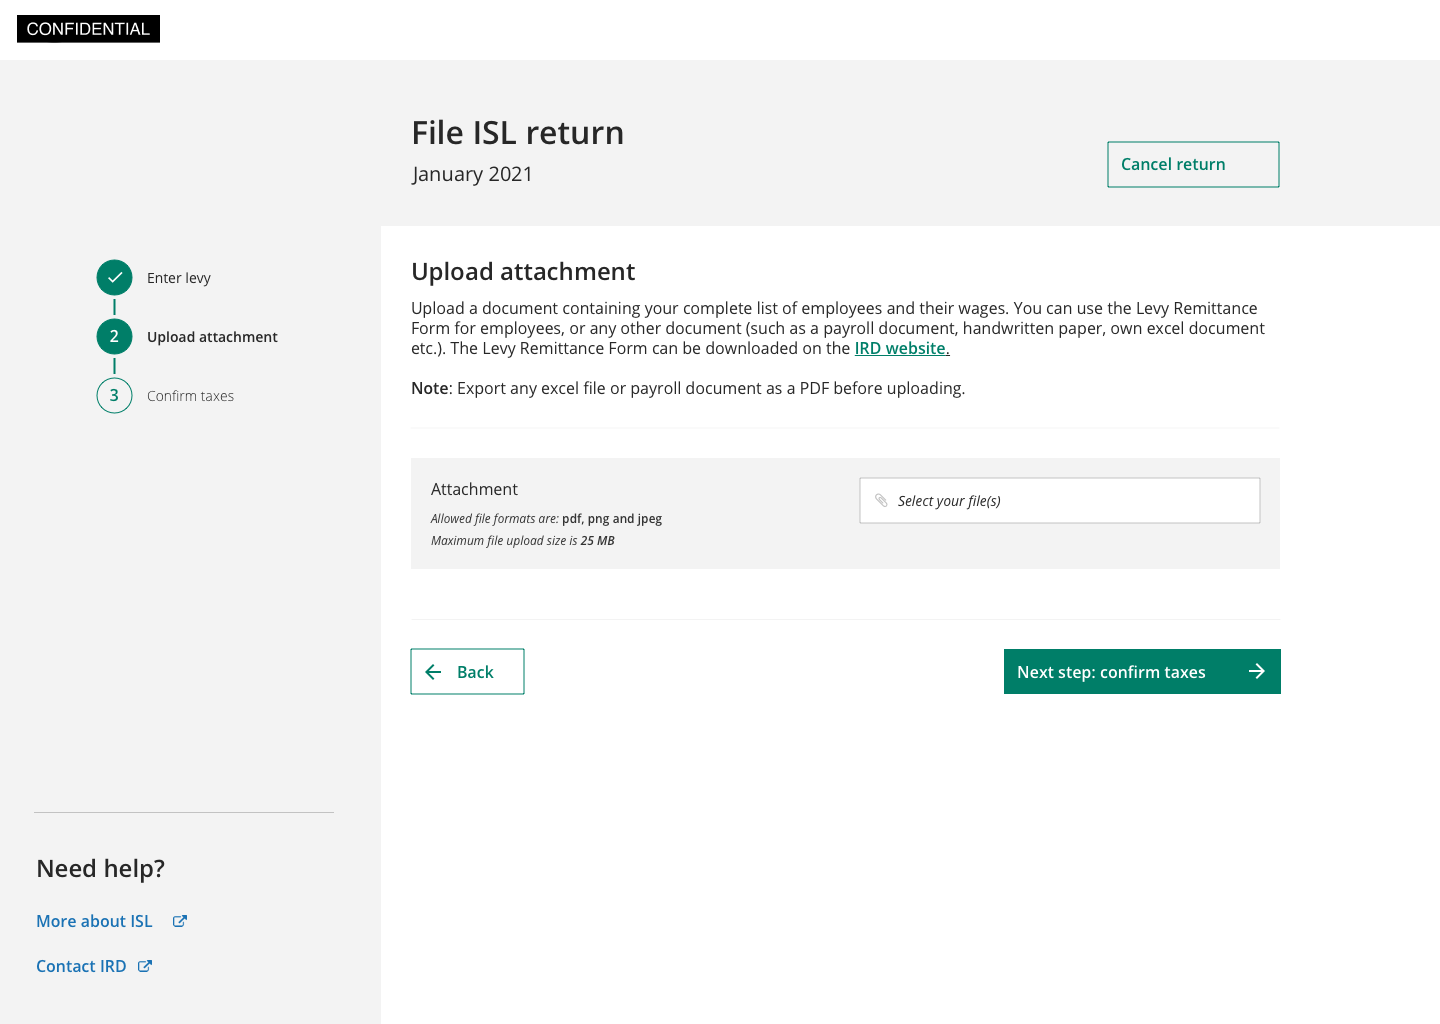Click the step 3 circle icon

coord(114,396)
